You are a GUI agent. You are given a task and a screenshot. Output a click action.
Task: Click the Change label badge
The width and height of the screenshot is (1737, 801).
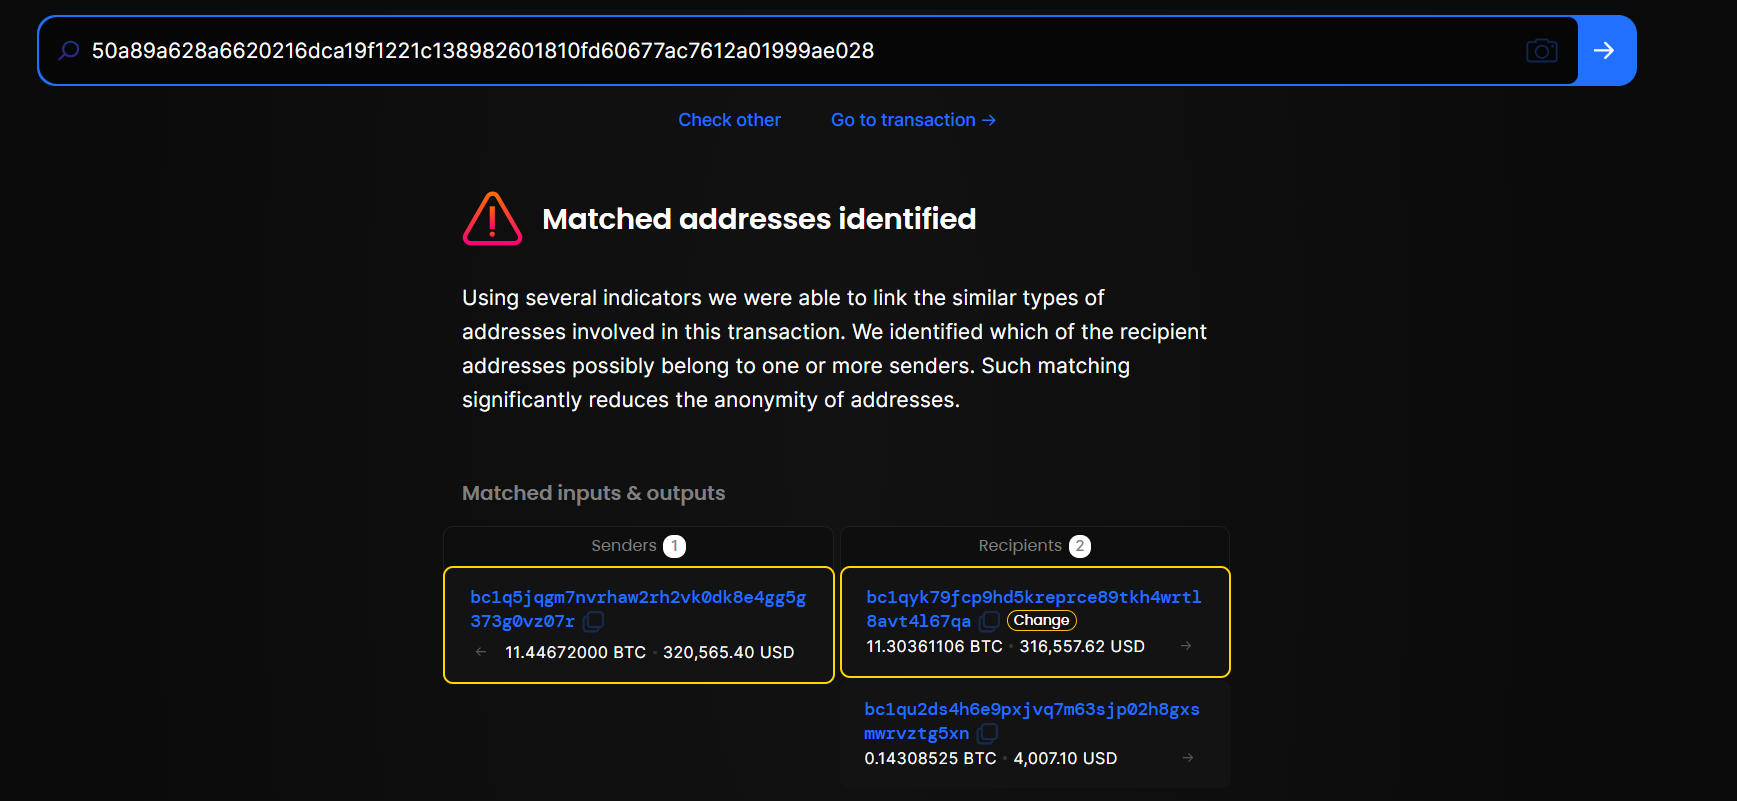[x=1041, y=620]
